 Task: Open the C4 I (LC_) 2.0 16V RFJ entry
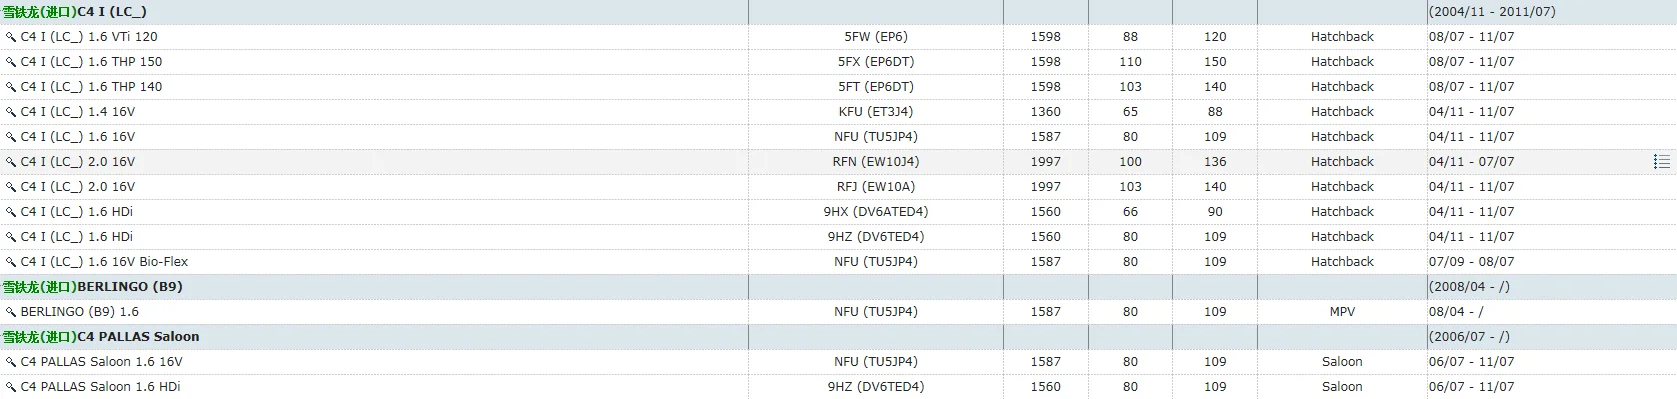point(77,187)
